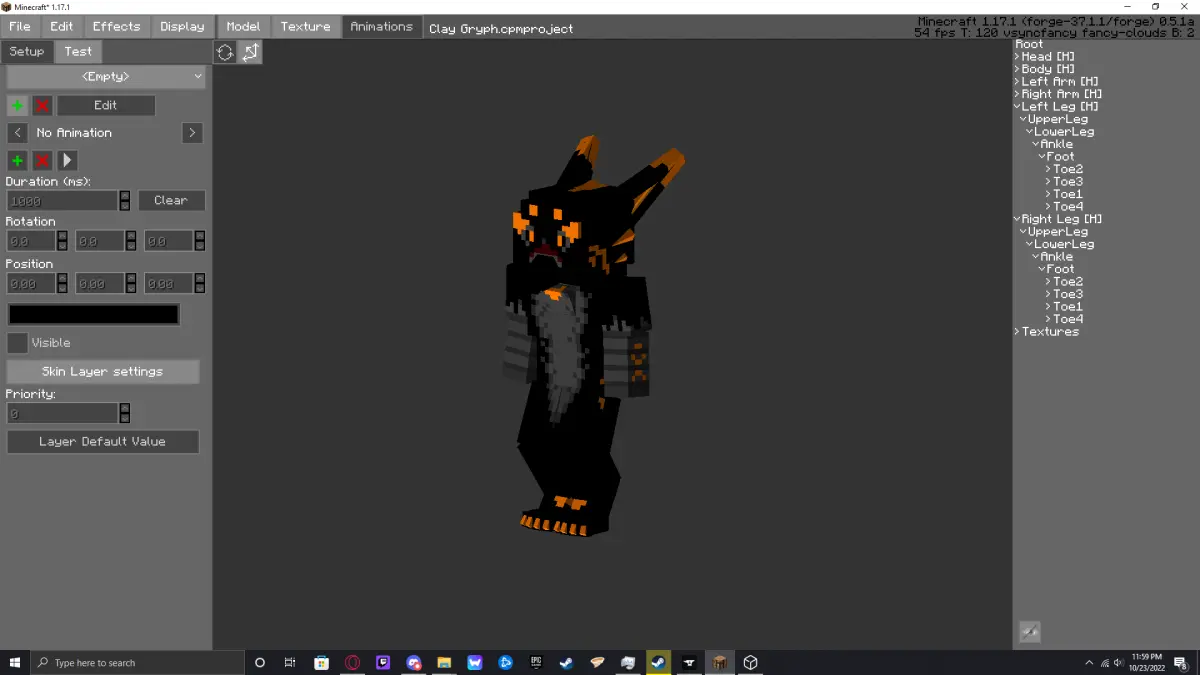Image resolution: width=1200 pixels, height=675 pixels.
Task: Collapse the Left Leg [H] node
Action: pos(1017,107)
